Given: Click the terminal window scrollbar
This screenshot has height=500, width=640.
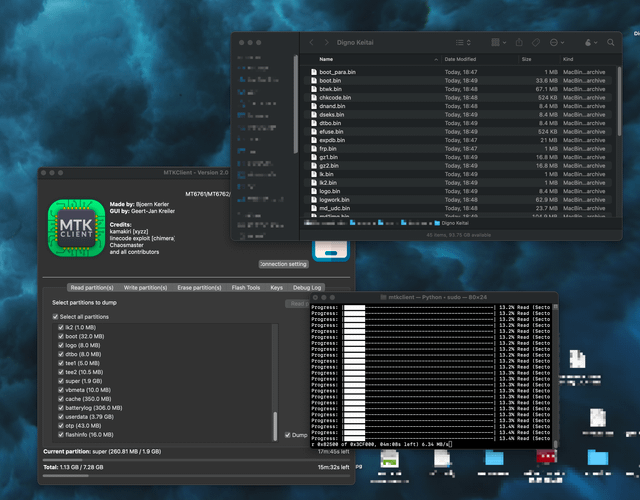Looking at the screenshot, I should tap(556, 444).
